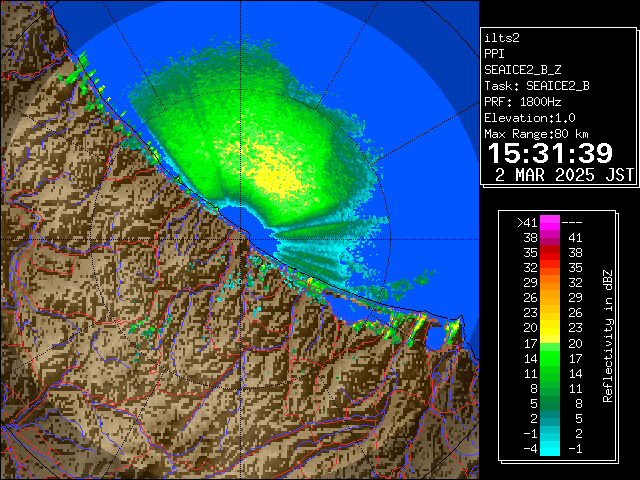Click the Max Range:80 km text
The image size is (640, 480).
point(536,134)
